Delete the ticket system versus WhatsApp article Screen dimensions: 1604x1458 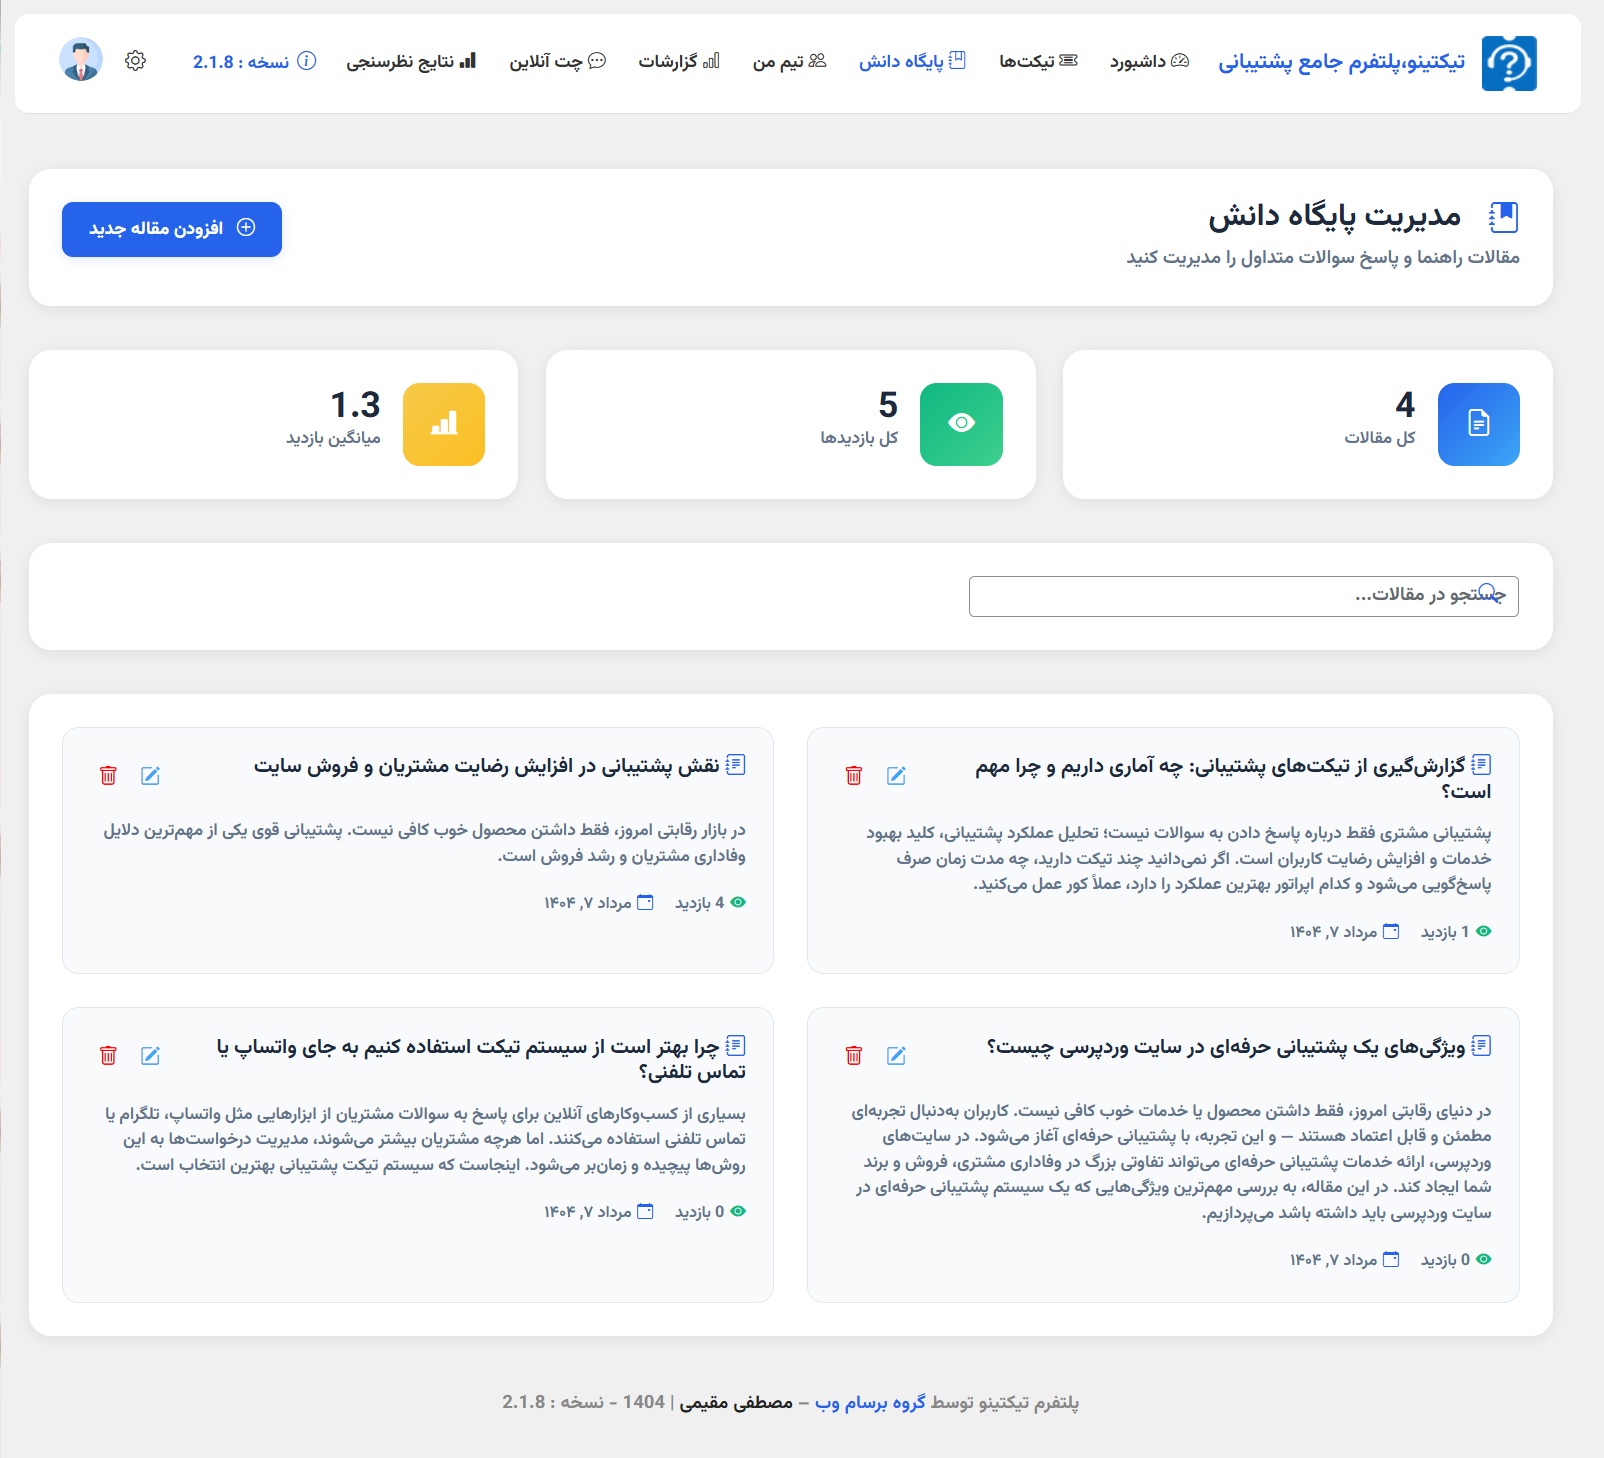click(x=108, y=1056)
